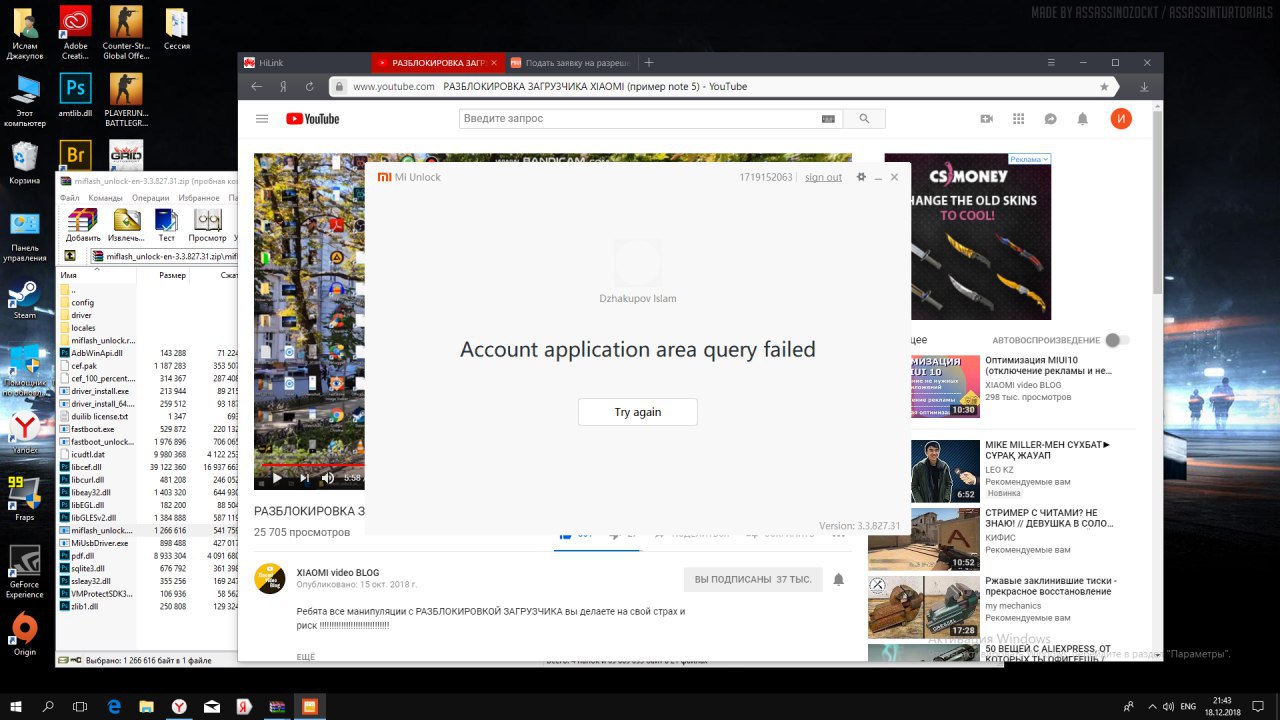1280x720 pixels.
Task: Open Microsoft Edge from taskbar
Action: click(114, 706)
